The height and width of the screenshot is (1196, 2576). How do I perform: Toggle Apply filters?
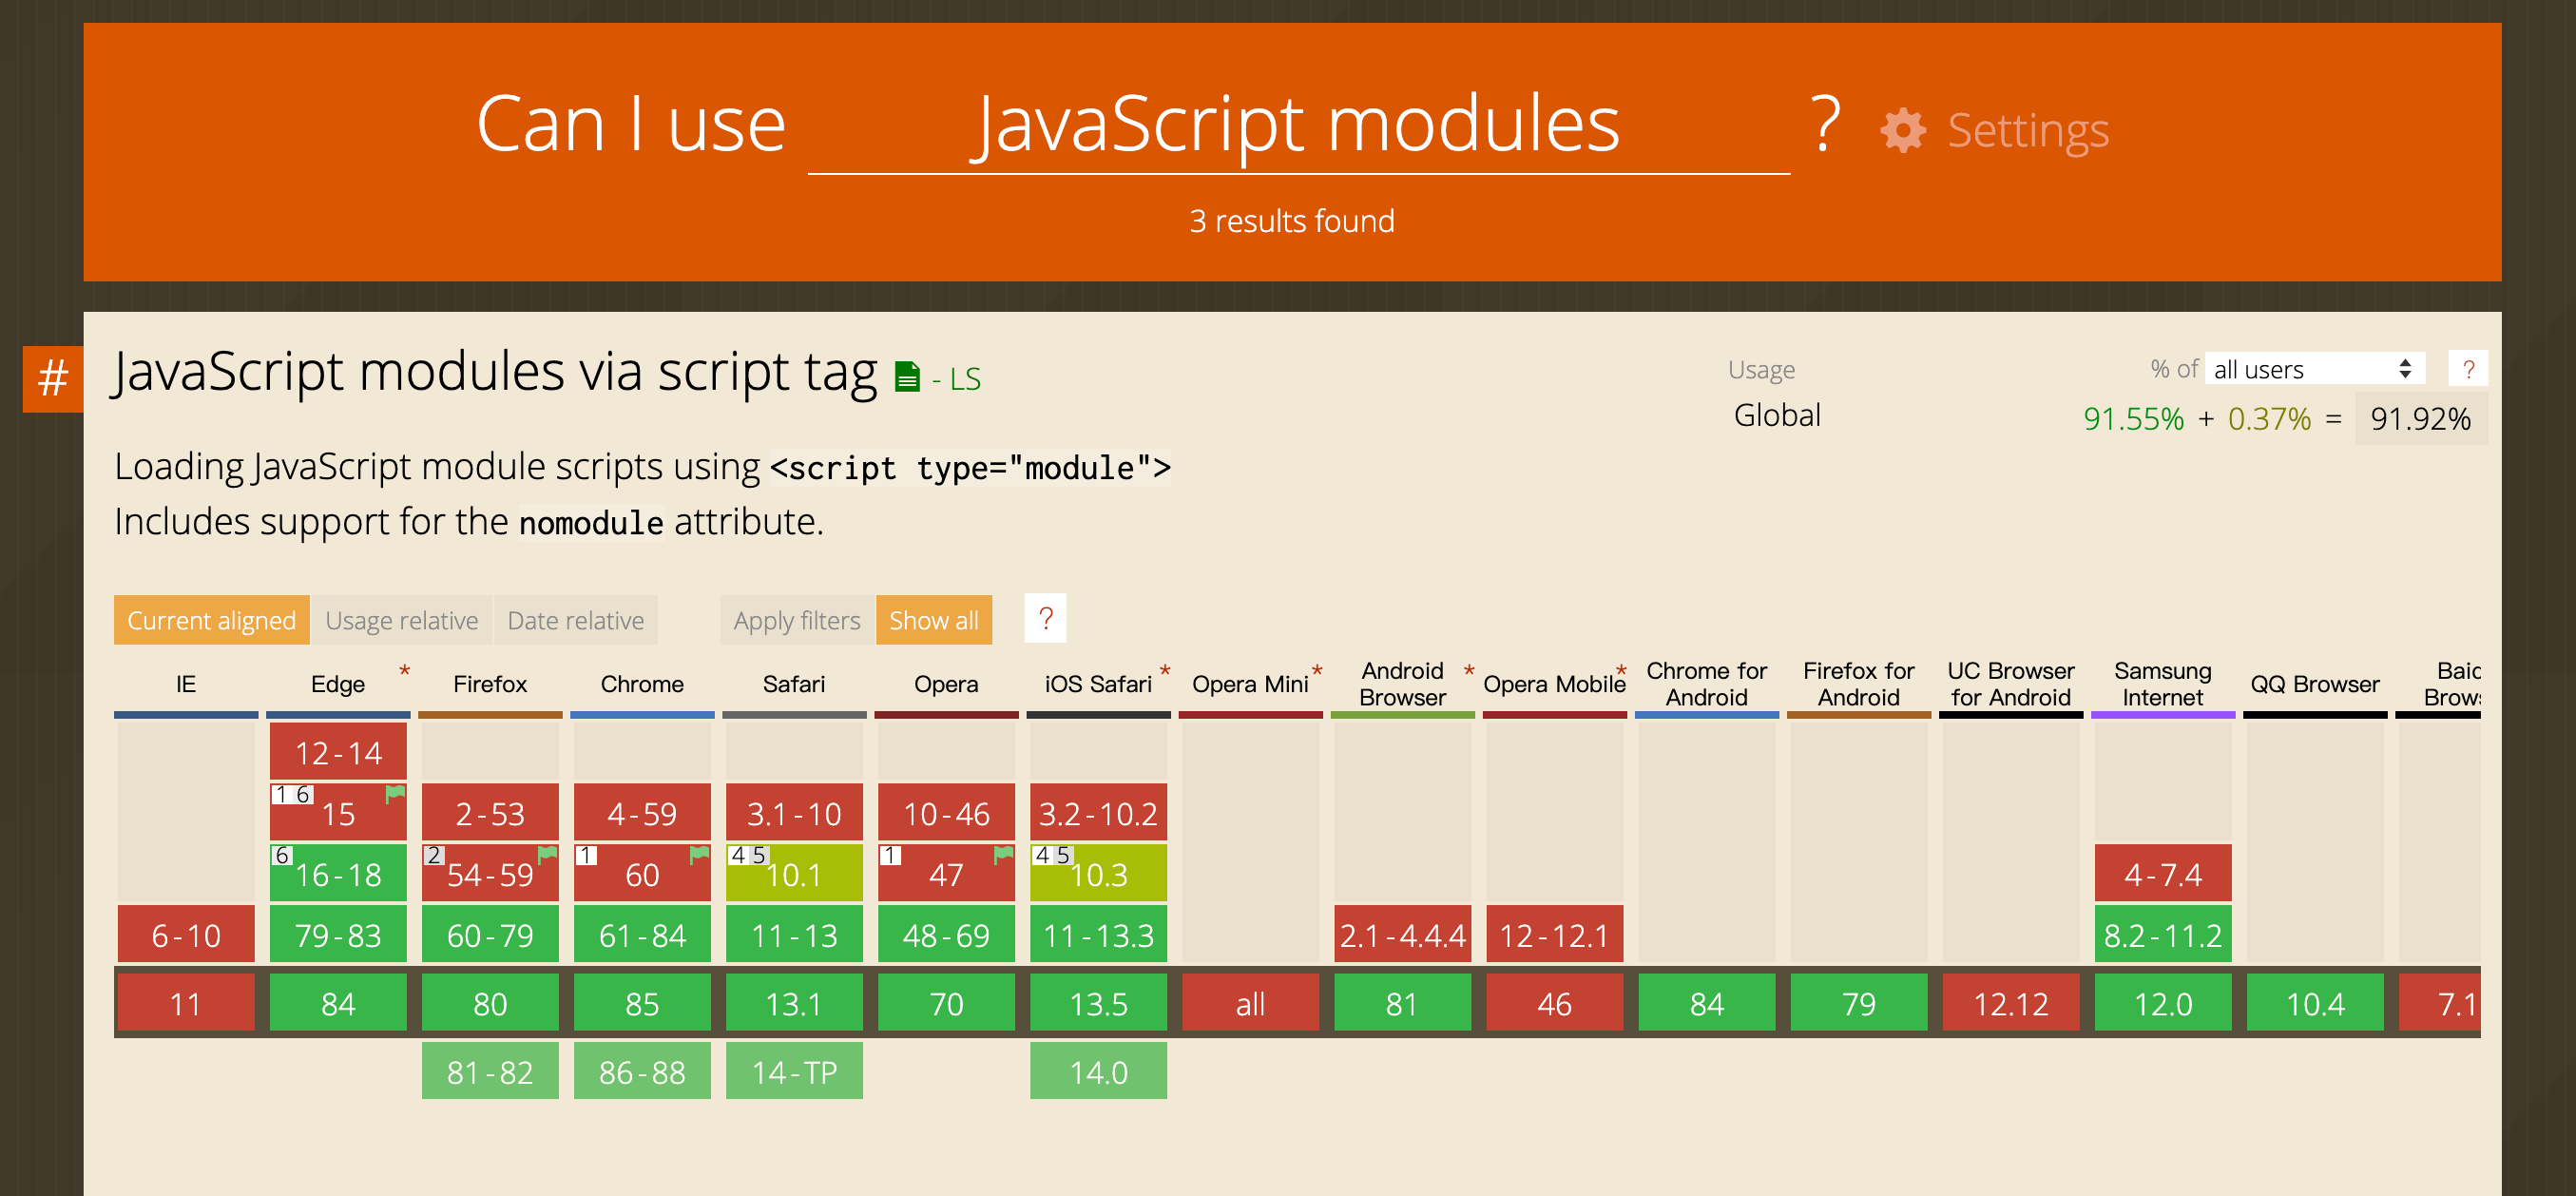coord(797,620)
